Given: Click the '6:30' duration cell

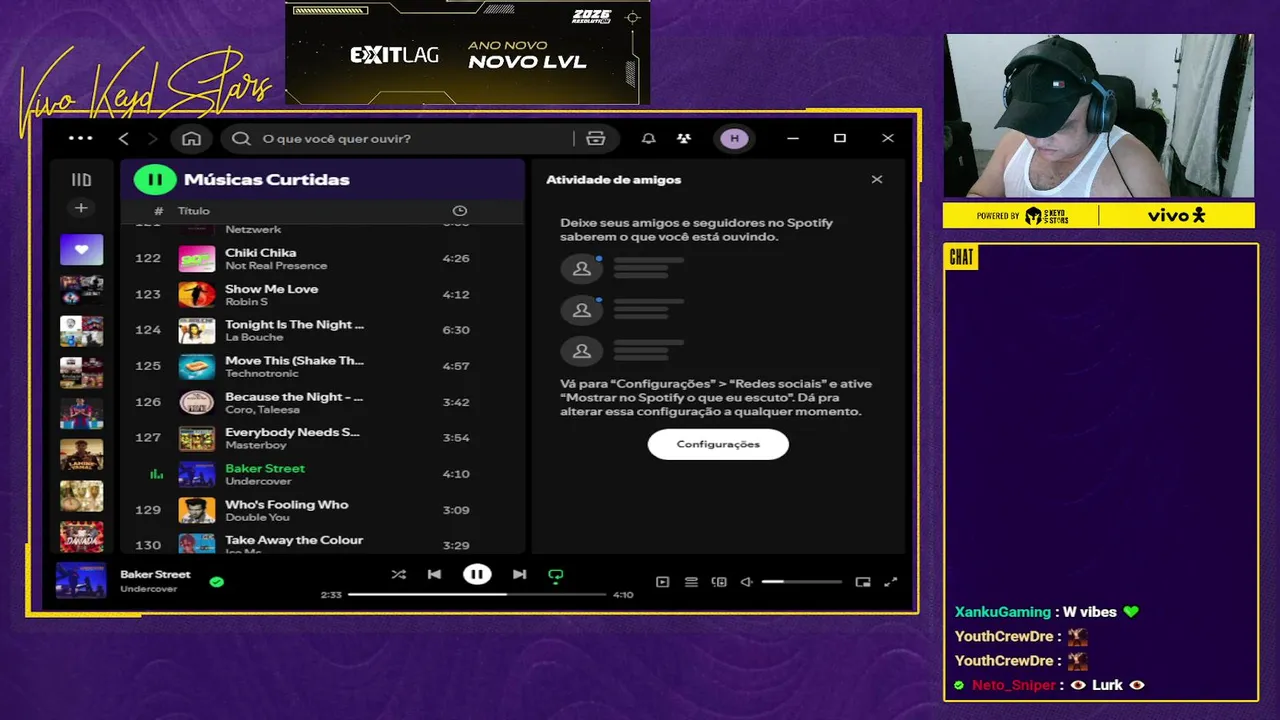Looking at the screenshot, I should pyautogui.click(x=456, y=330).
